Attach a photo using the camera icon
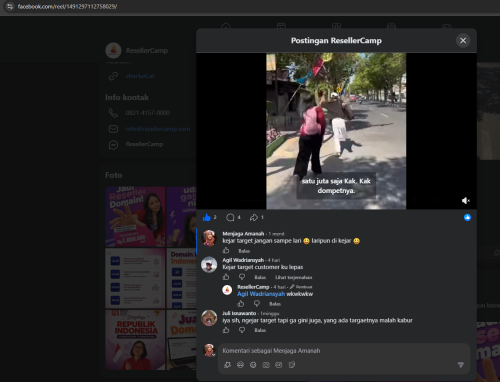Viewport: 500px width, 382px height. pyautogui.click(x=266, y=365)
